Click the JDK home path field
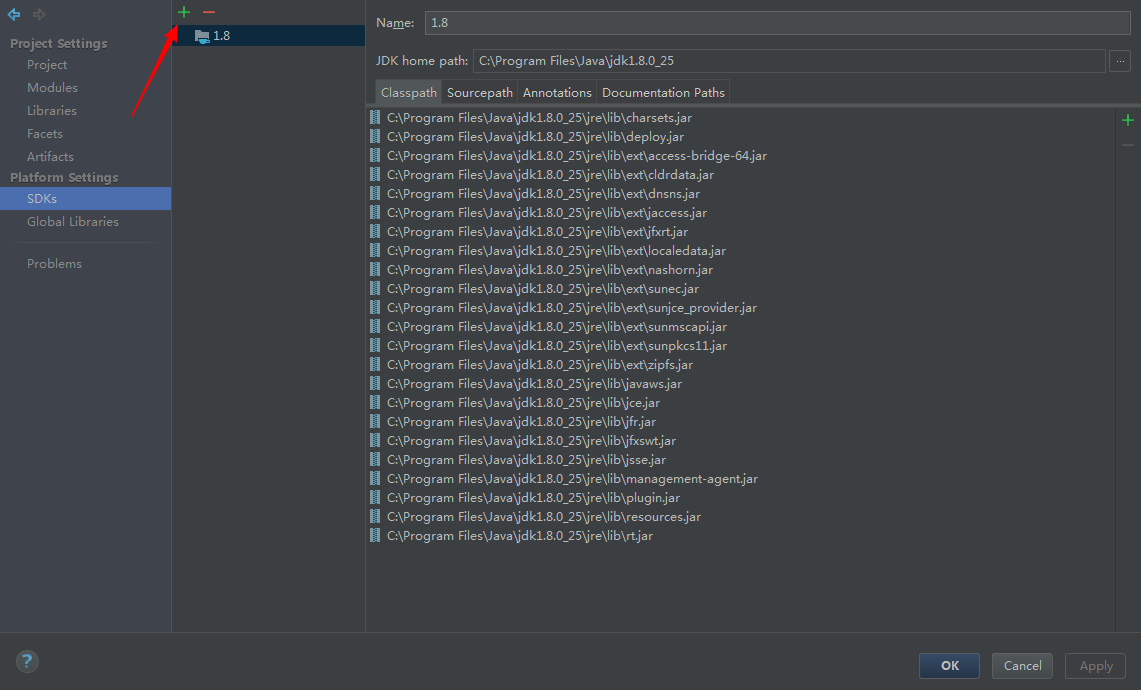Screen dimensions: 1141x690 [x=788, y=61]
